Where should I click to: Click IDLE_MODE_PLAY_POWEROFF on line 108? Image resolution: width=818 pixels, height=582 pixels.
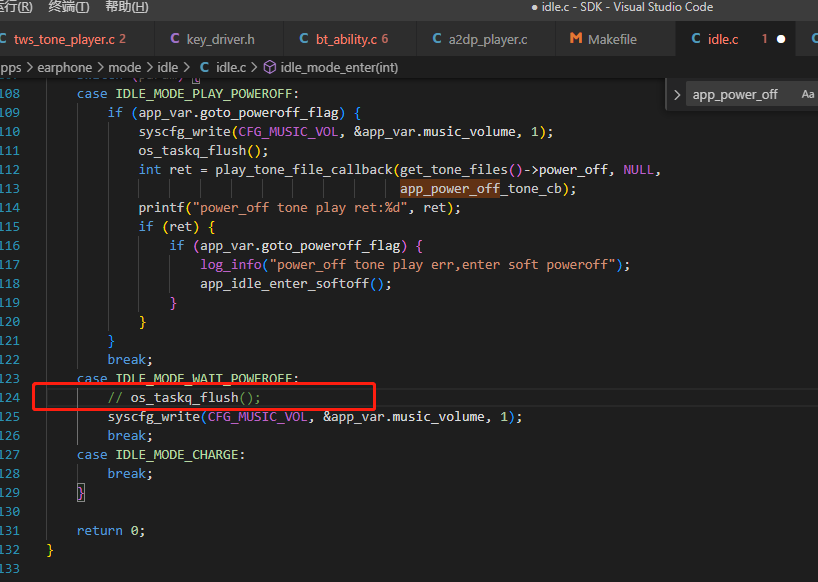[x=204, y=94]
